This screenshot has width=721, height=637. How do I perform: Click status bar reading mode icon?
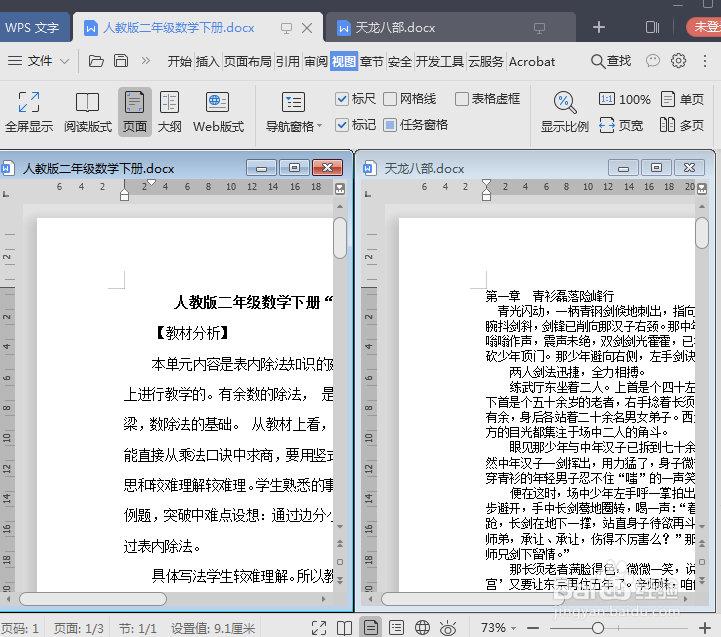344,628
